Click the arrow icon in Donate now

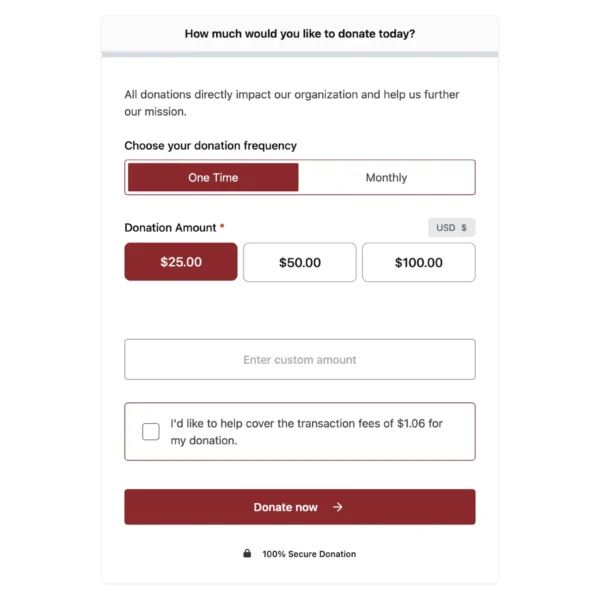coord(338,507)
